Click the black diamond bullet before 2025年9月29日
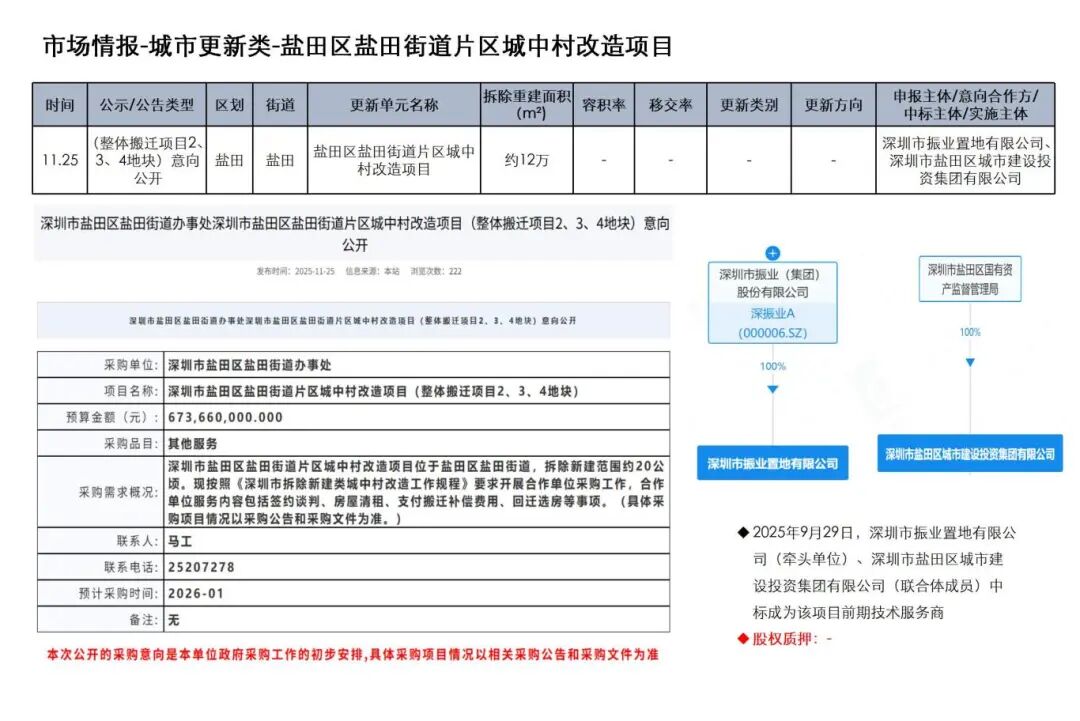Image resolution: width=1080 pixels, height=721 pixels. (x=742, y=533)
